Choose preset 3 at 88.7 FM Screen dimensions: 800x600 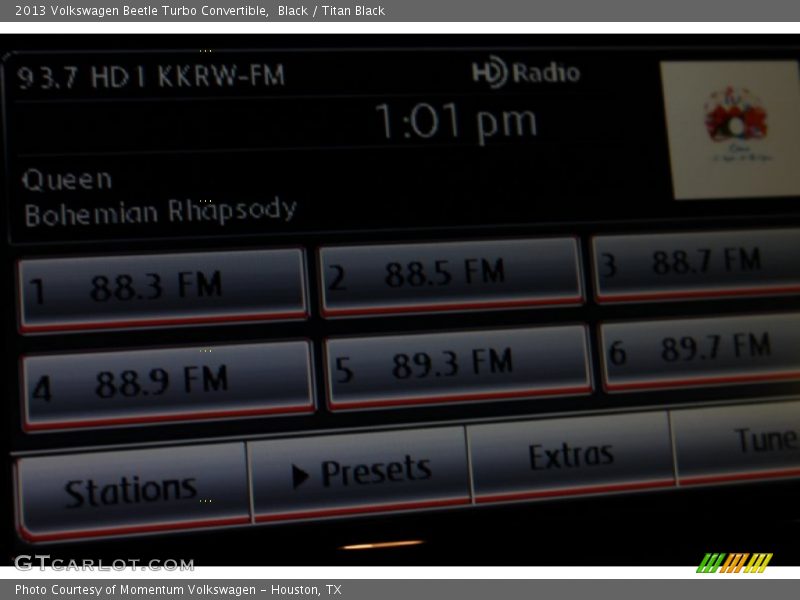(x=698, y=265)
